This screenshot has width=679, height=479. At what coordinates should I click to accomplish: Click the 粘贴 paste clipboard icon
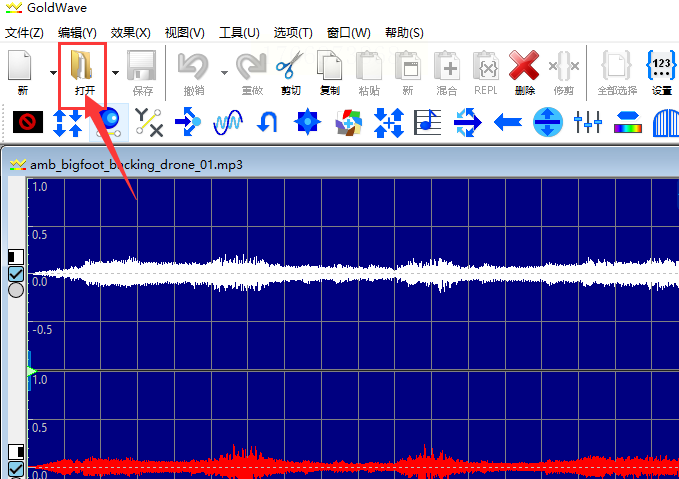pos(369,65)
